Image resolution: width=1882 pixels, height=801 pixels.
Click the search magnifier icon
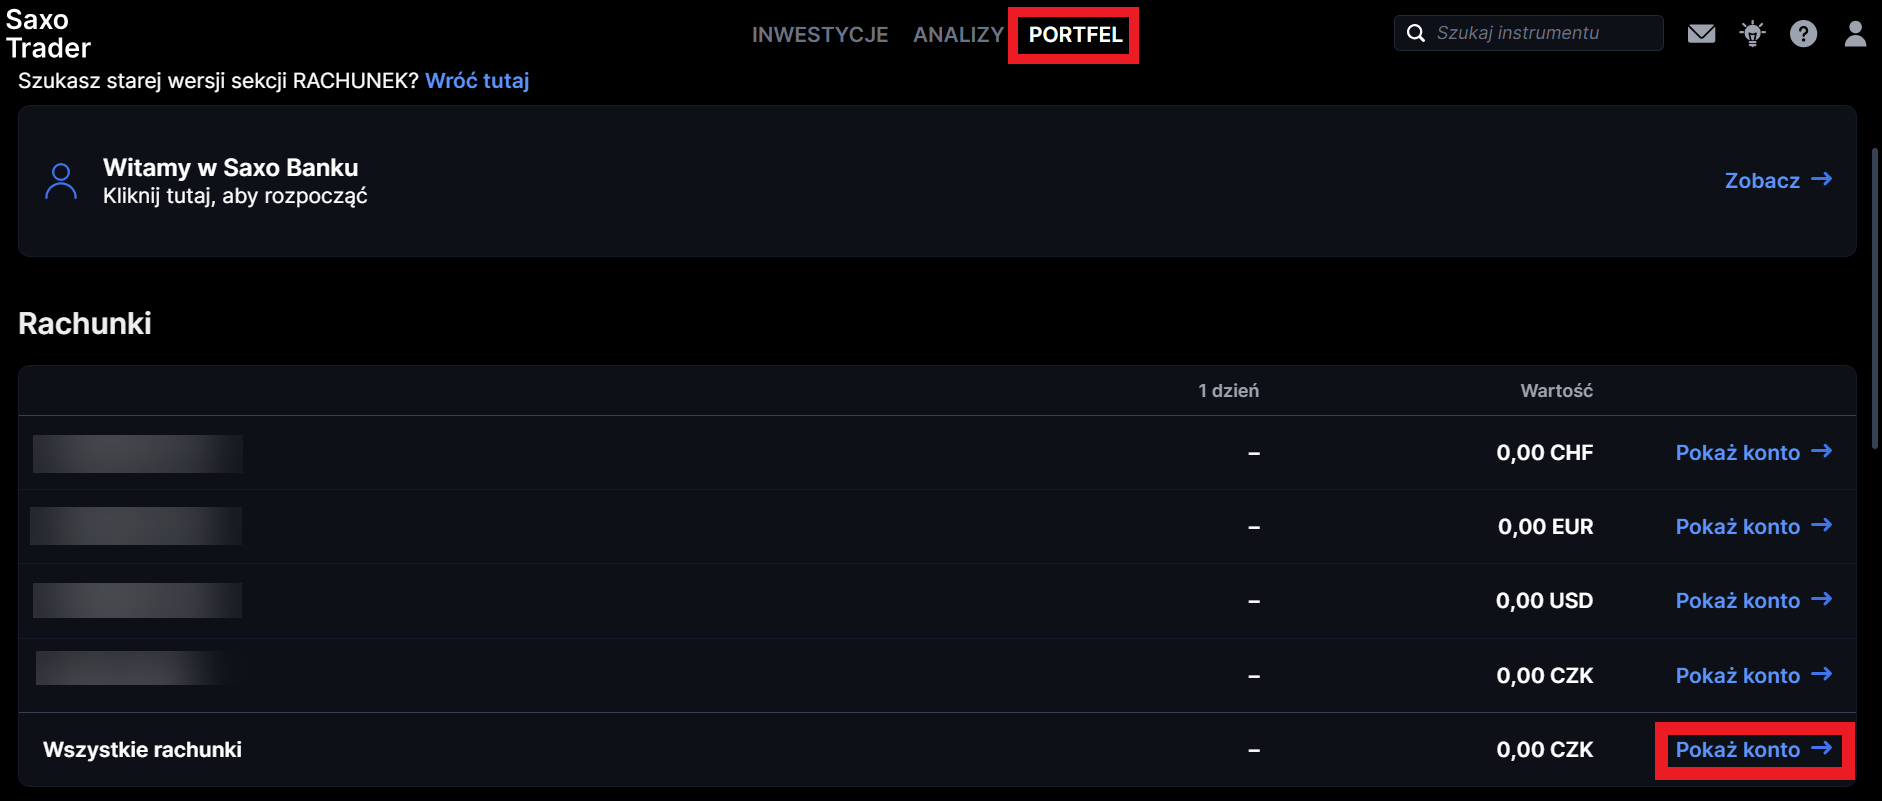point(1416,33)
